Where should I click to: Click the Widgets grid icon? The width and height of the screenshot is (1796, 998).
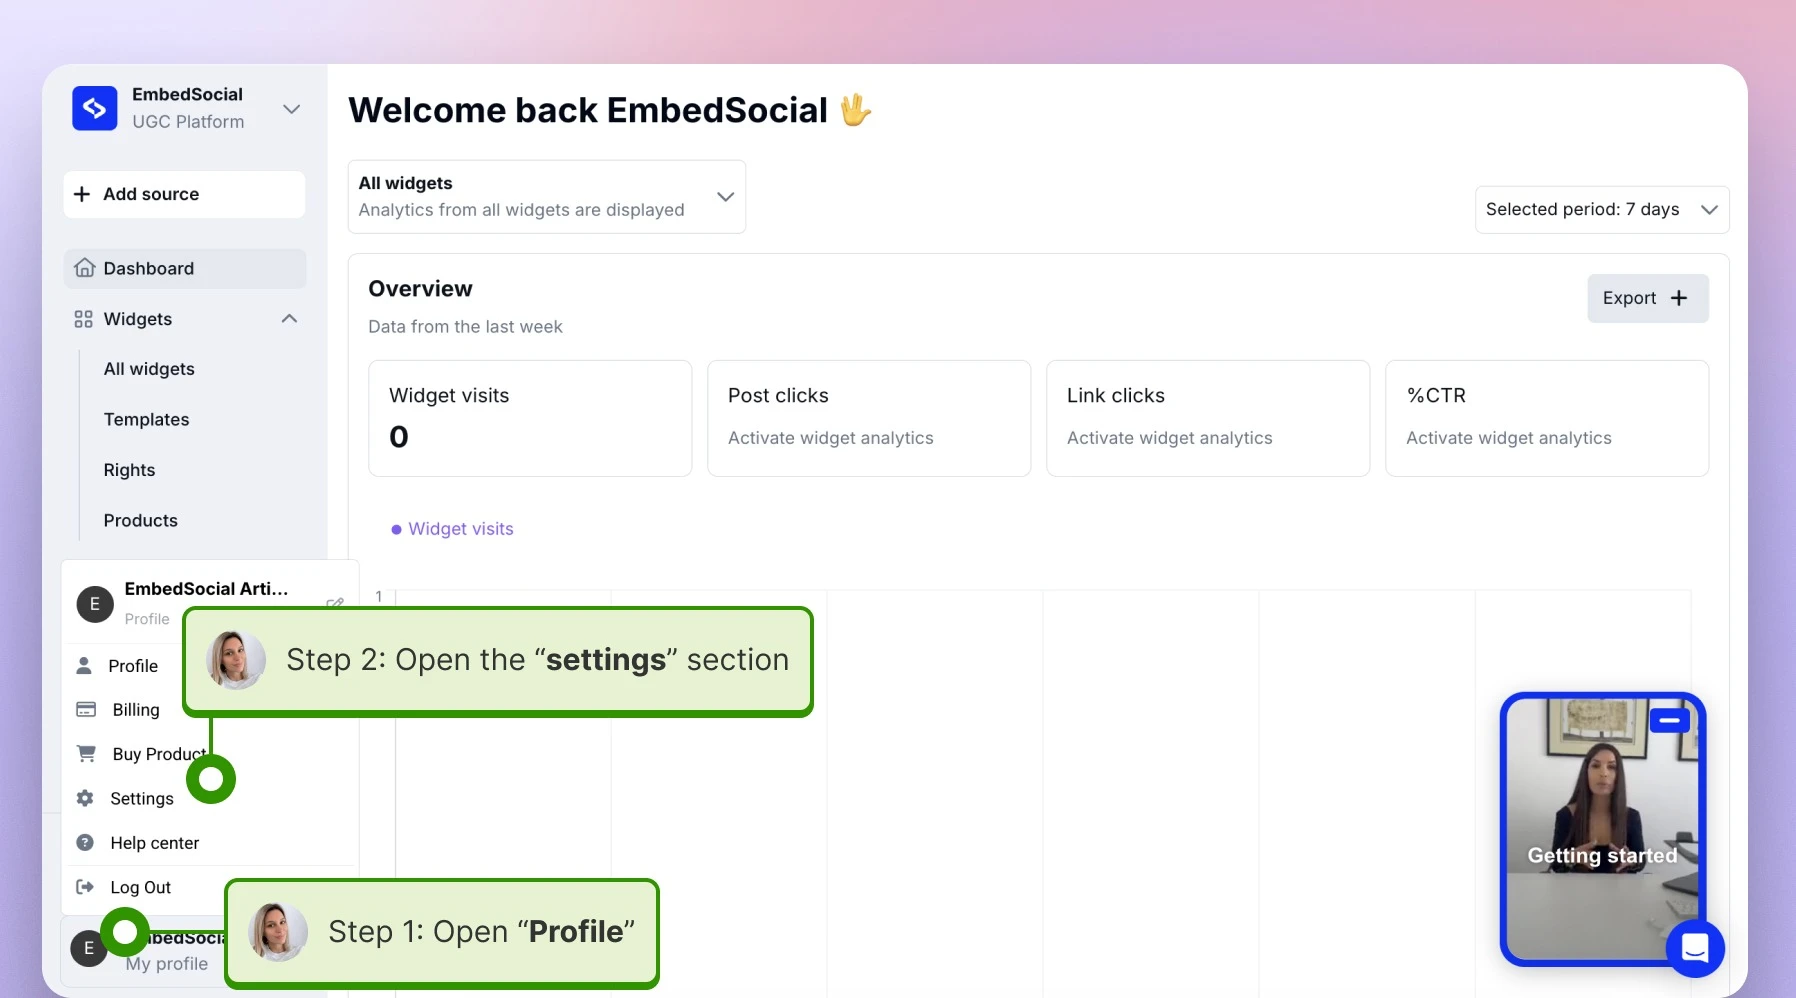(83, 319)
